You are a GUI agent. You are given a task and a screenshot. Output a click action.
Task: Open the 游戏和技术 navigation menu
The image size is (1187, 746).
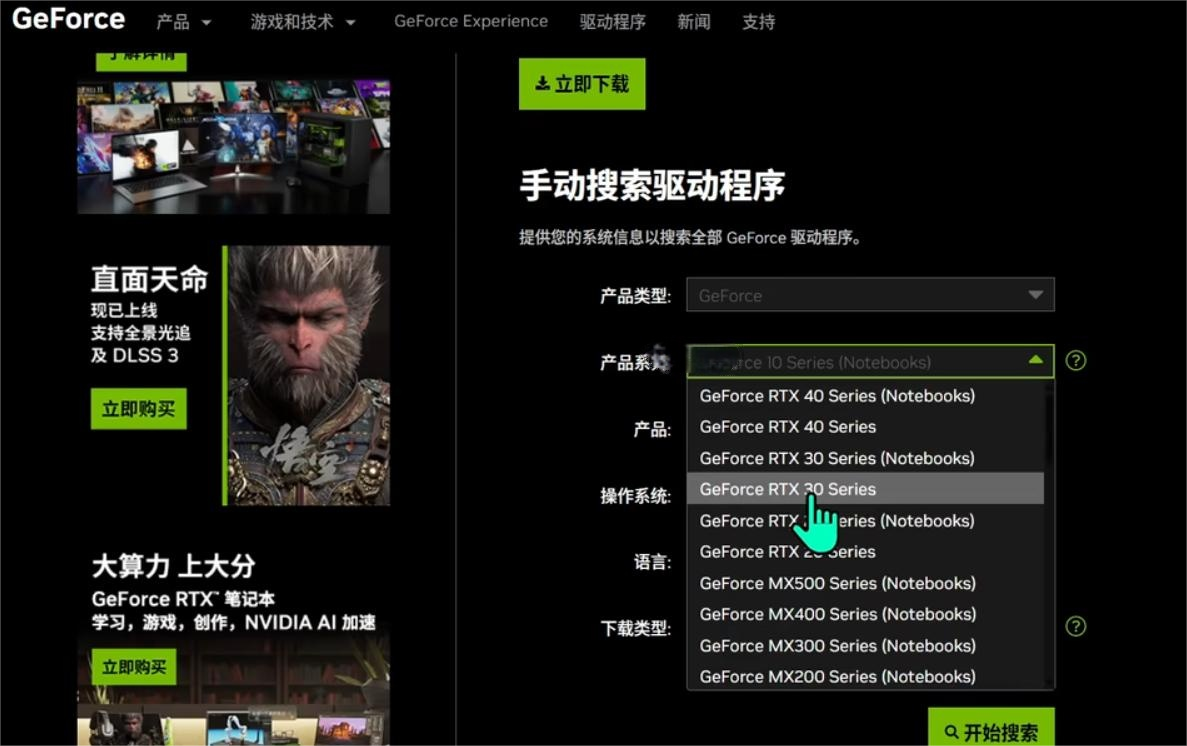[x=303, y=22]
